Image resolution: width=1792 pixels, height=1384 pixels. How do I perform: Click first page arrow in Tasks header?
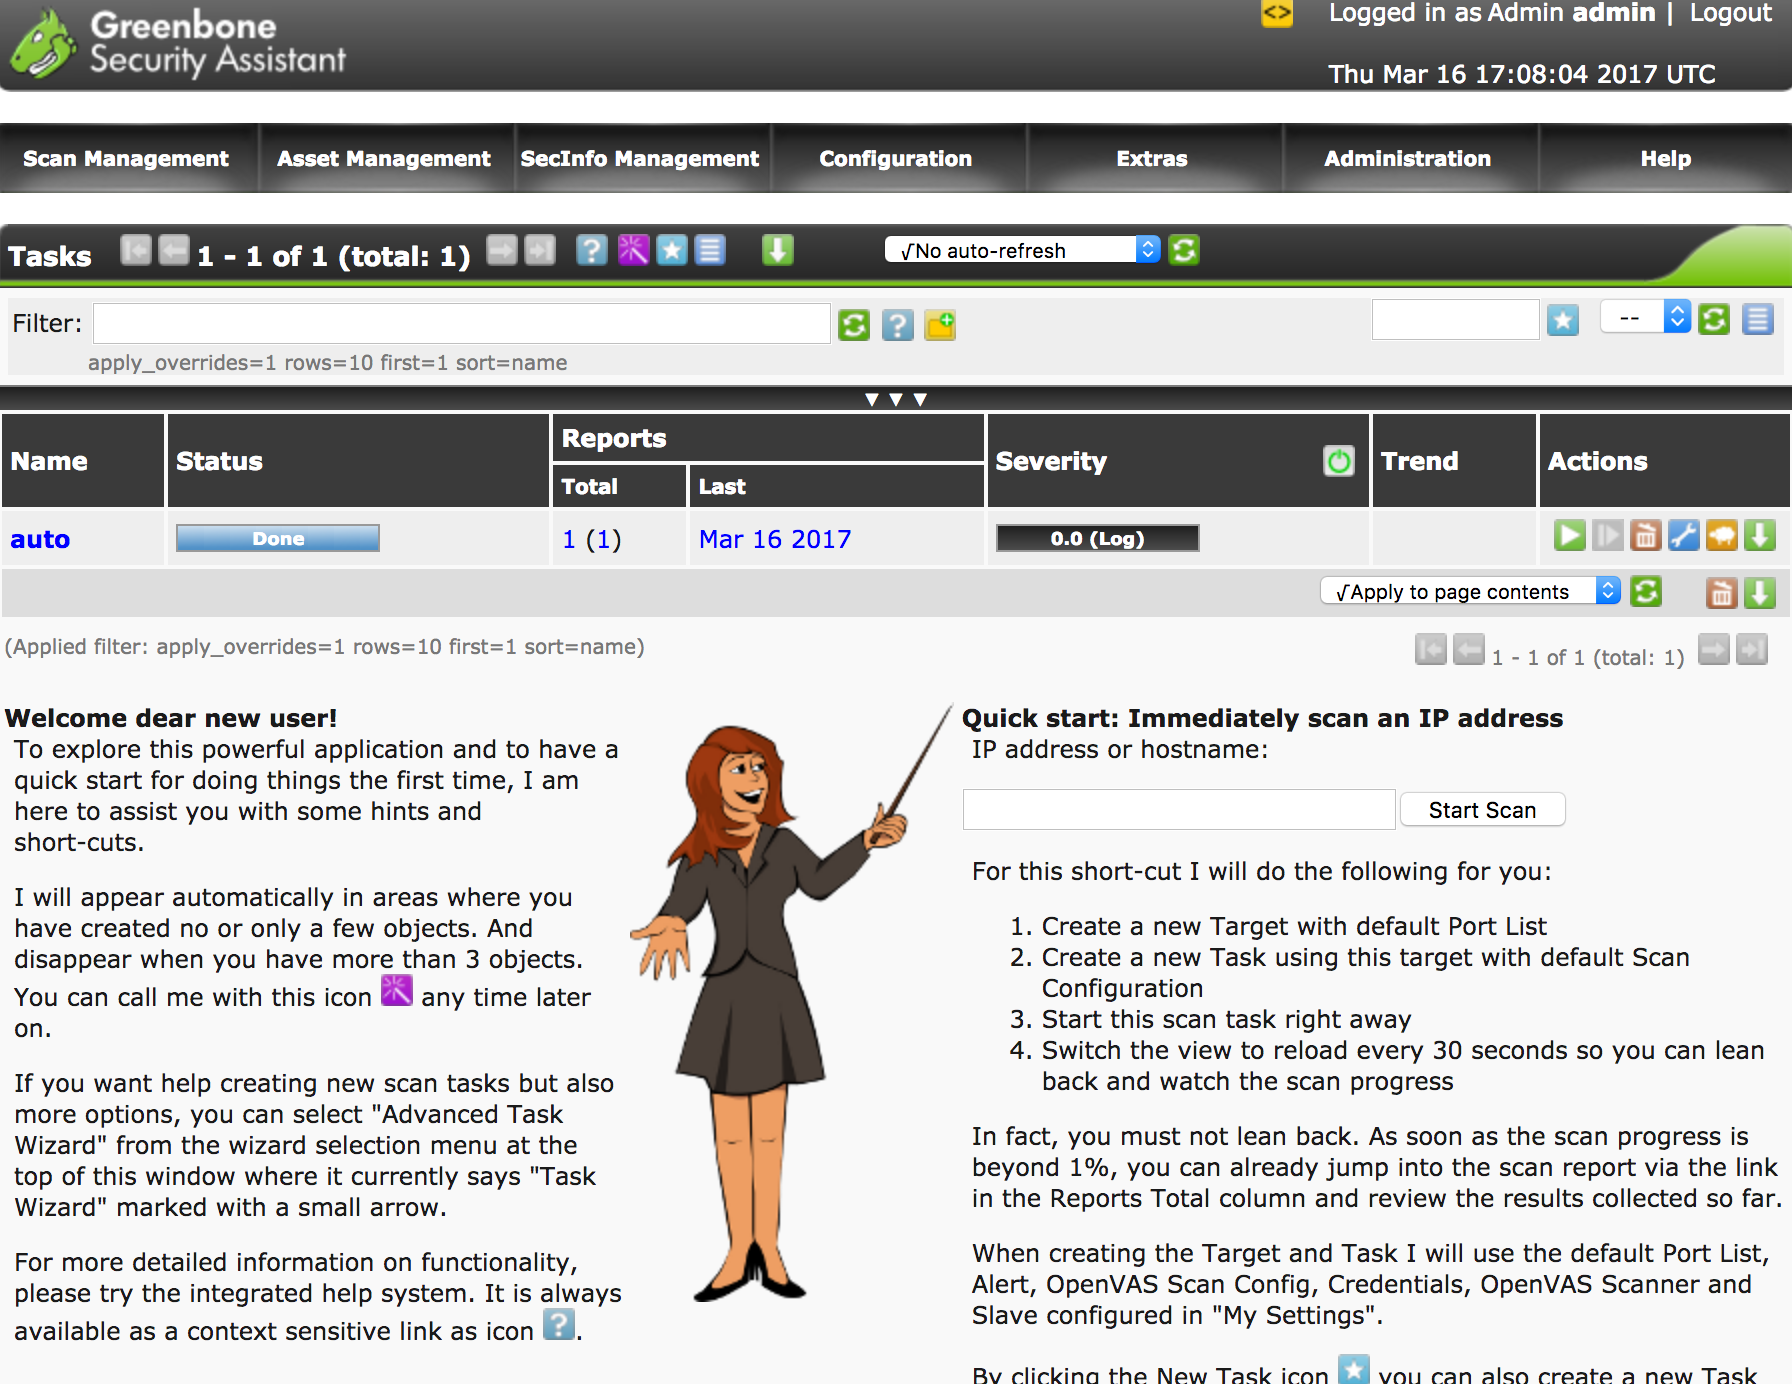click(136, 250)
